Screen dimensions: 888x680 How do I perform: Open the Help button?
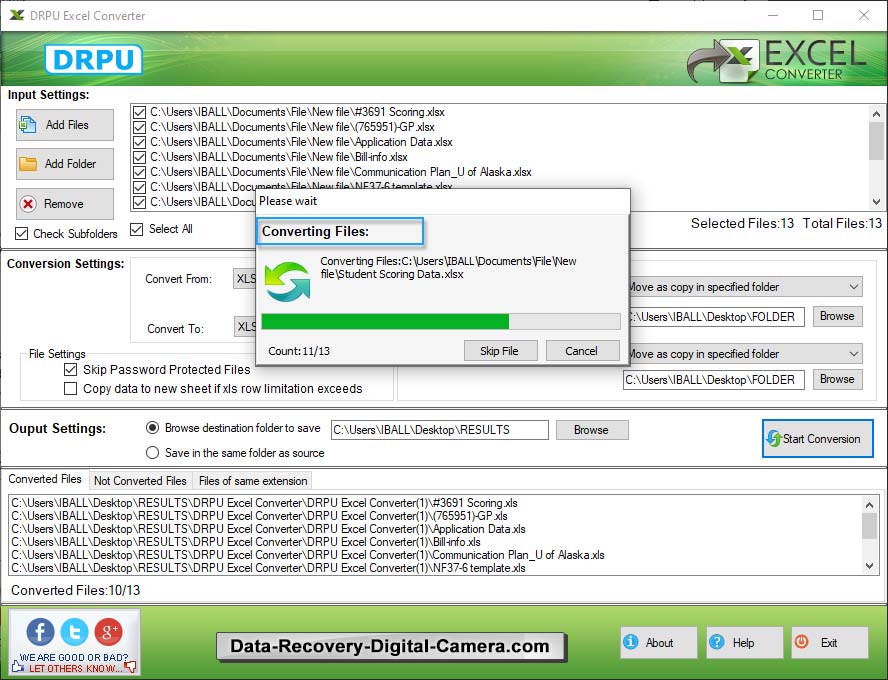click(x=744, y=643)
